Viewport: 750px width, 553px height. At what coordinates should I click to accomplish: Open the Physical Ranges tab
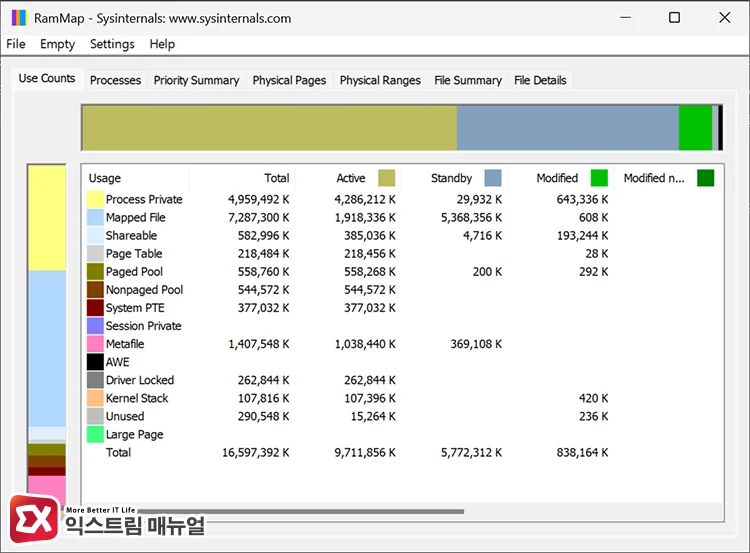coord(380,80)
